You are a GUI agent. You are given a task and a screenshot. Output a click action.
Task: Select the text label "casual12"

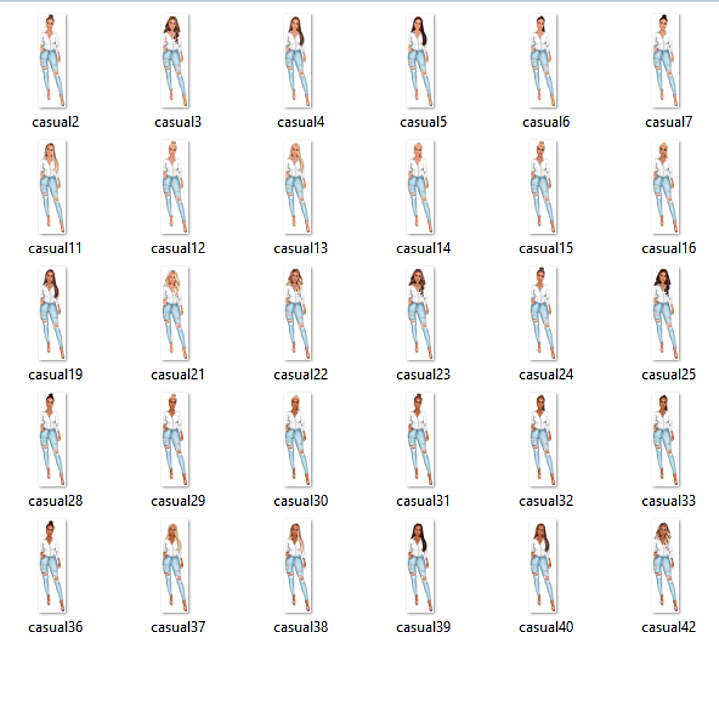tap(178, 248)
